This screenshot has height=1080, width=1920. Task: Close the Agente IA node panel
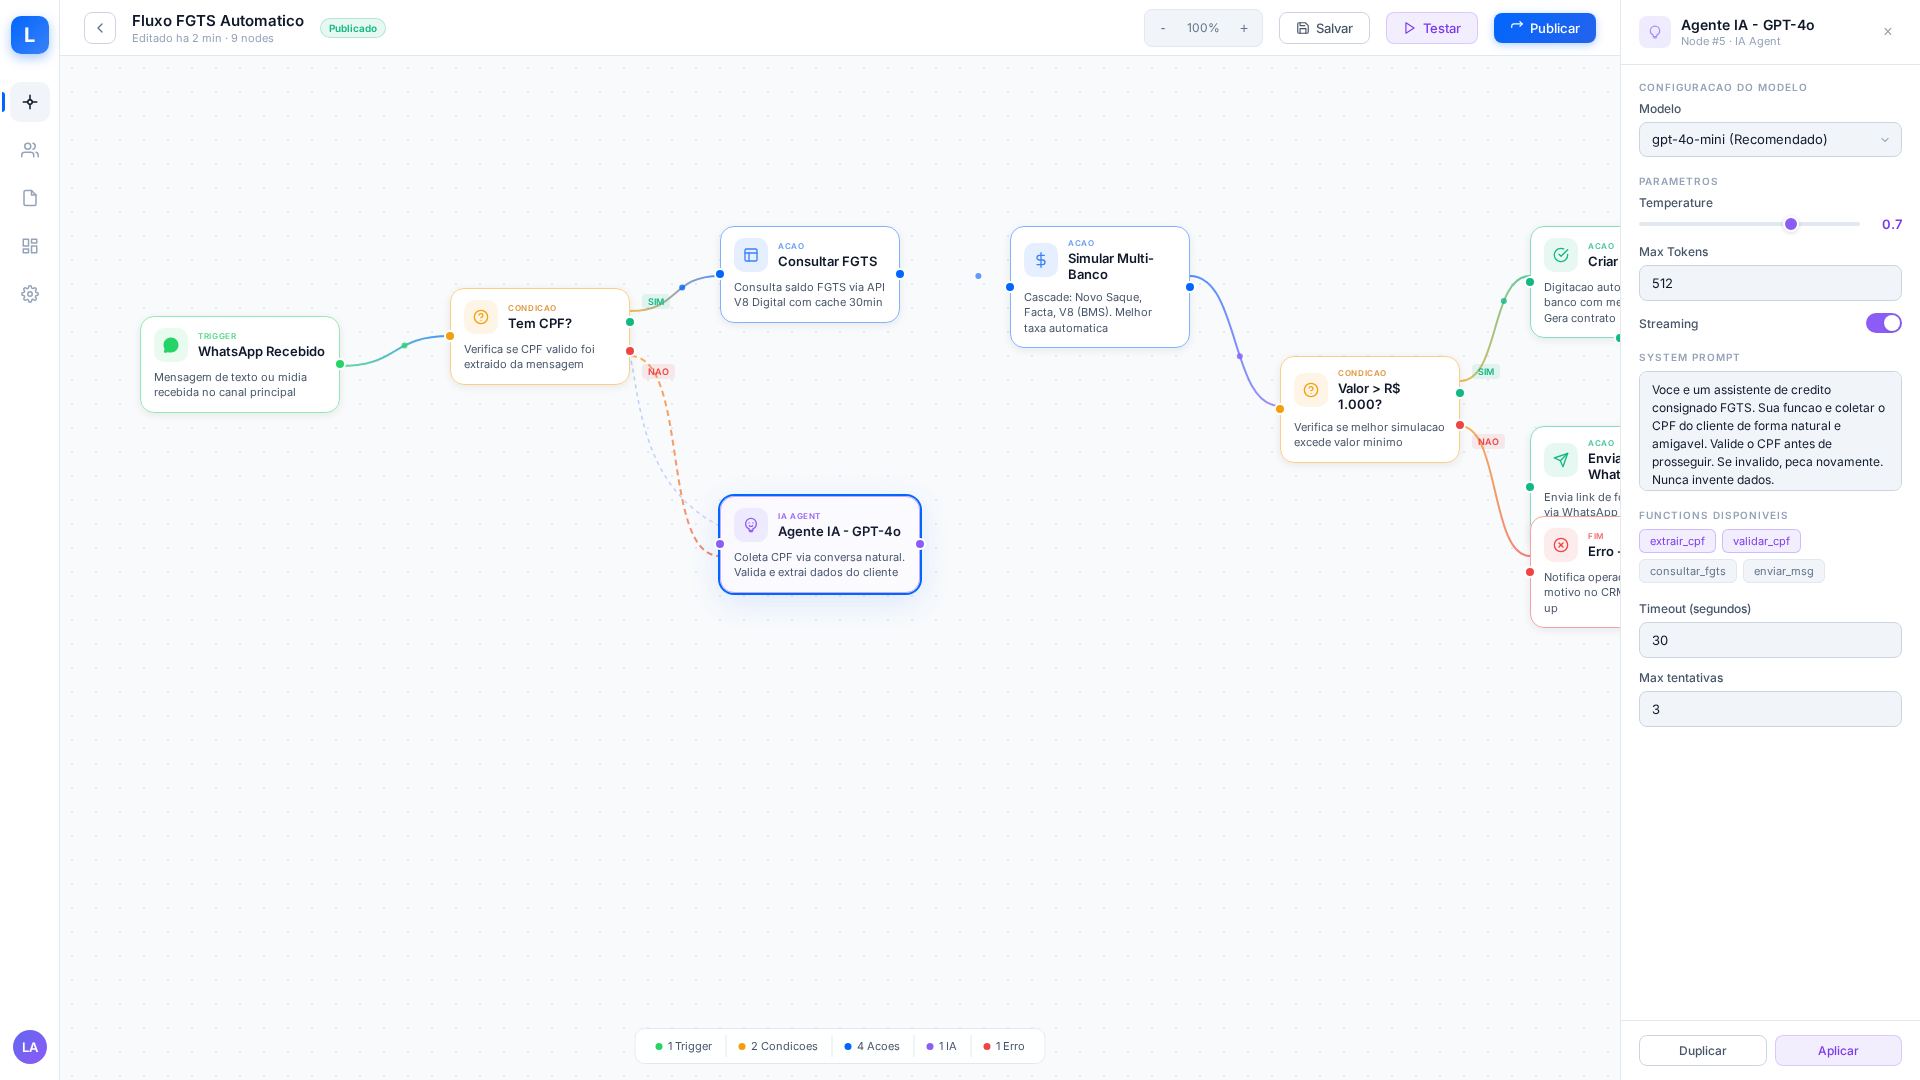click(x=1888, y=31)
